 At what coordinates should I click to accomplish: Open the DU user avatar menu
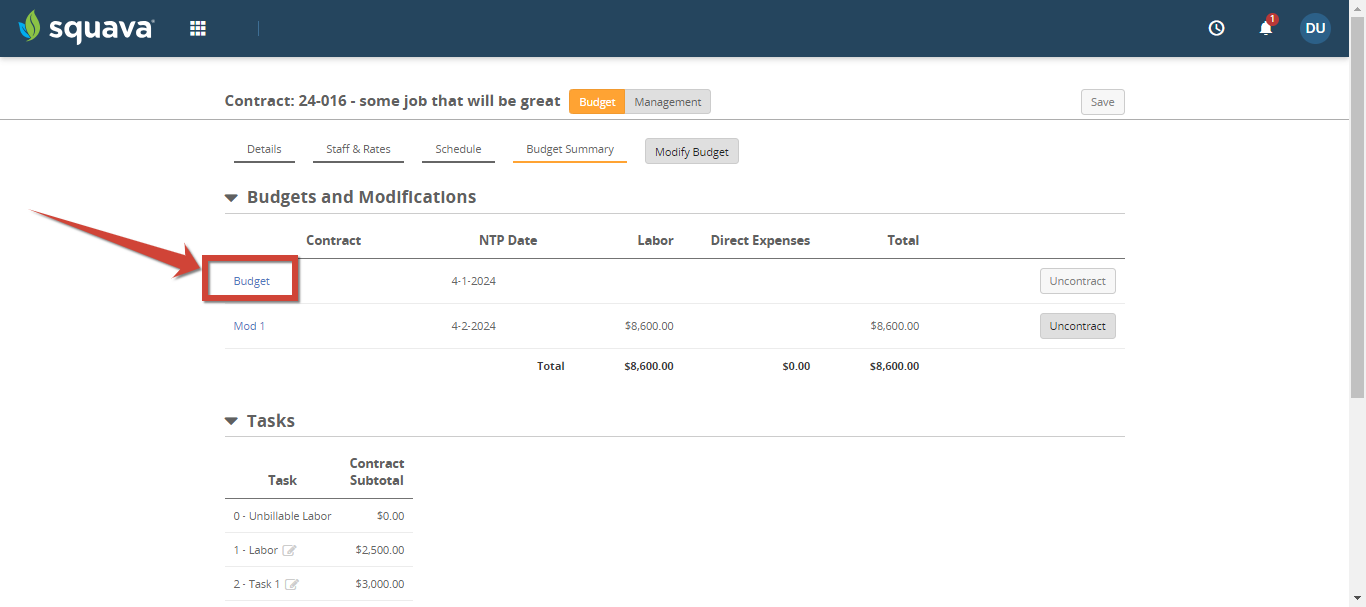(x=1315, y=28)
